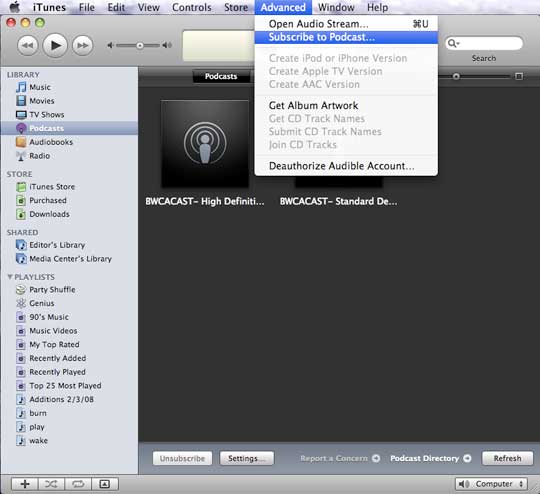Click Report a Concern link
The width and height of the screenshot is (540, 494).
[x=340, y=459]
